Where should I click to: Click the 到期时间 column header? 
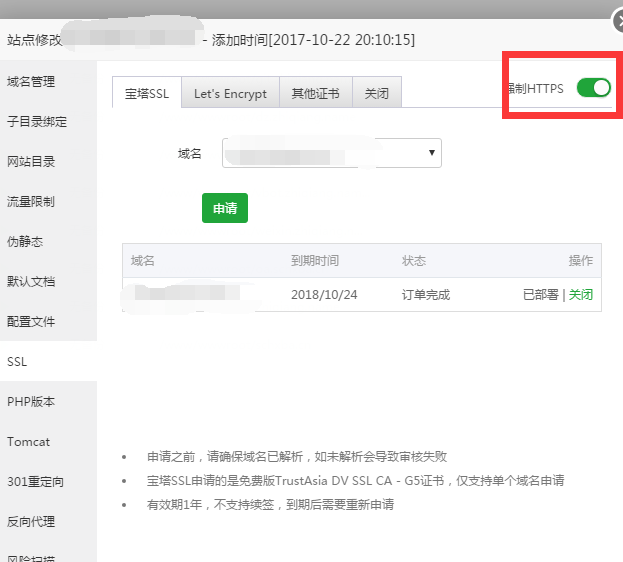tap(315, 261)
